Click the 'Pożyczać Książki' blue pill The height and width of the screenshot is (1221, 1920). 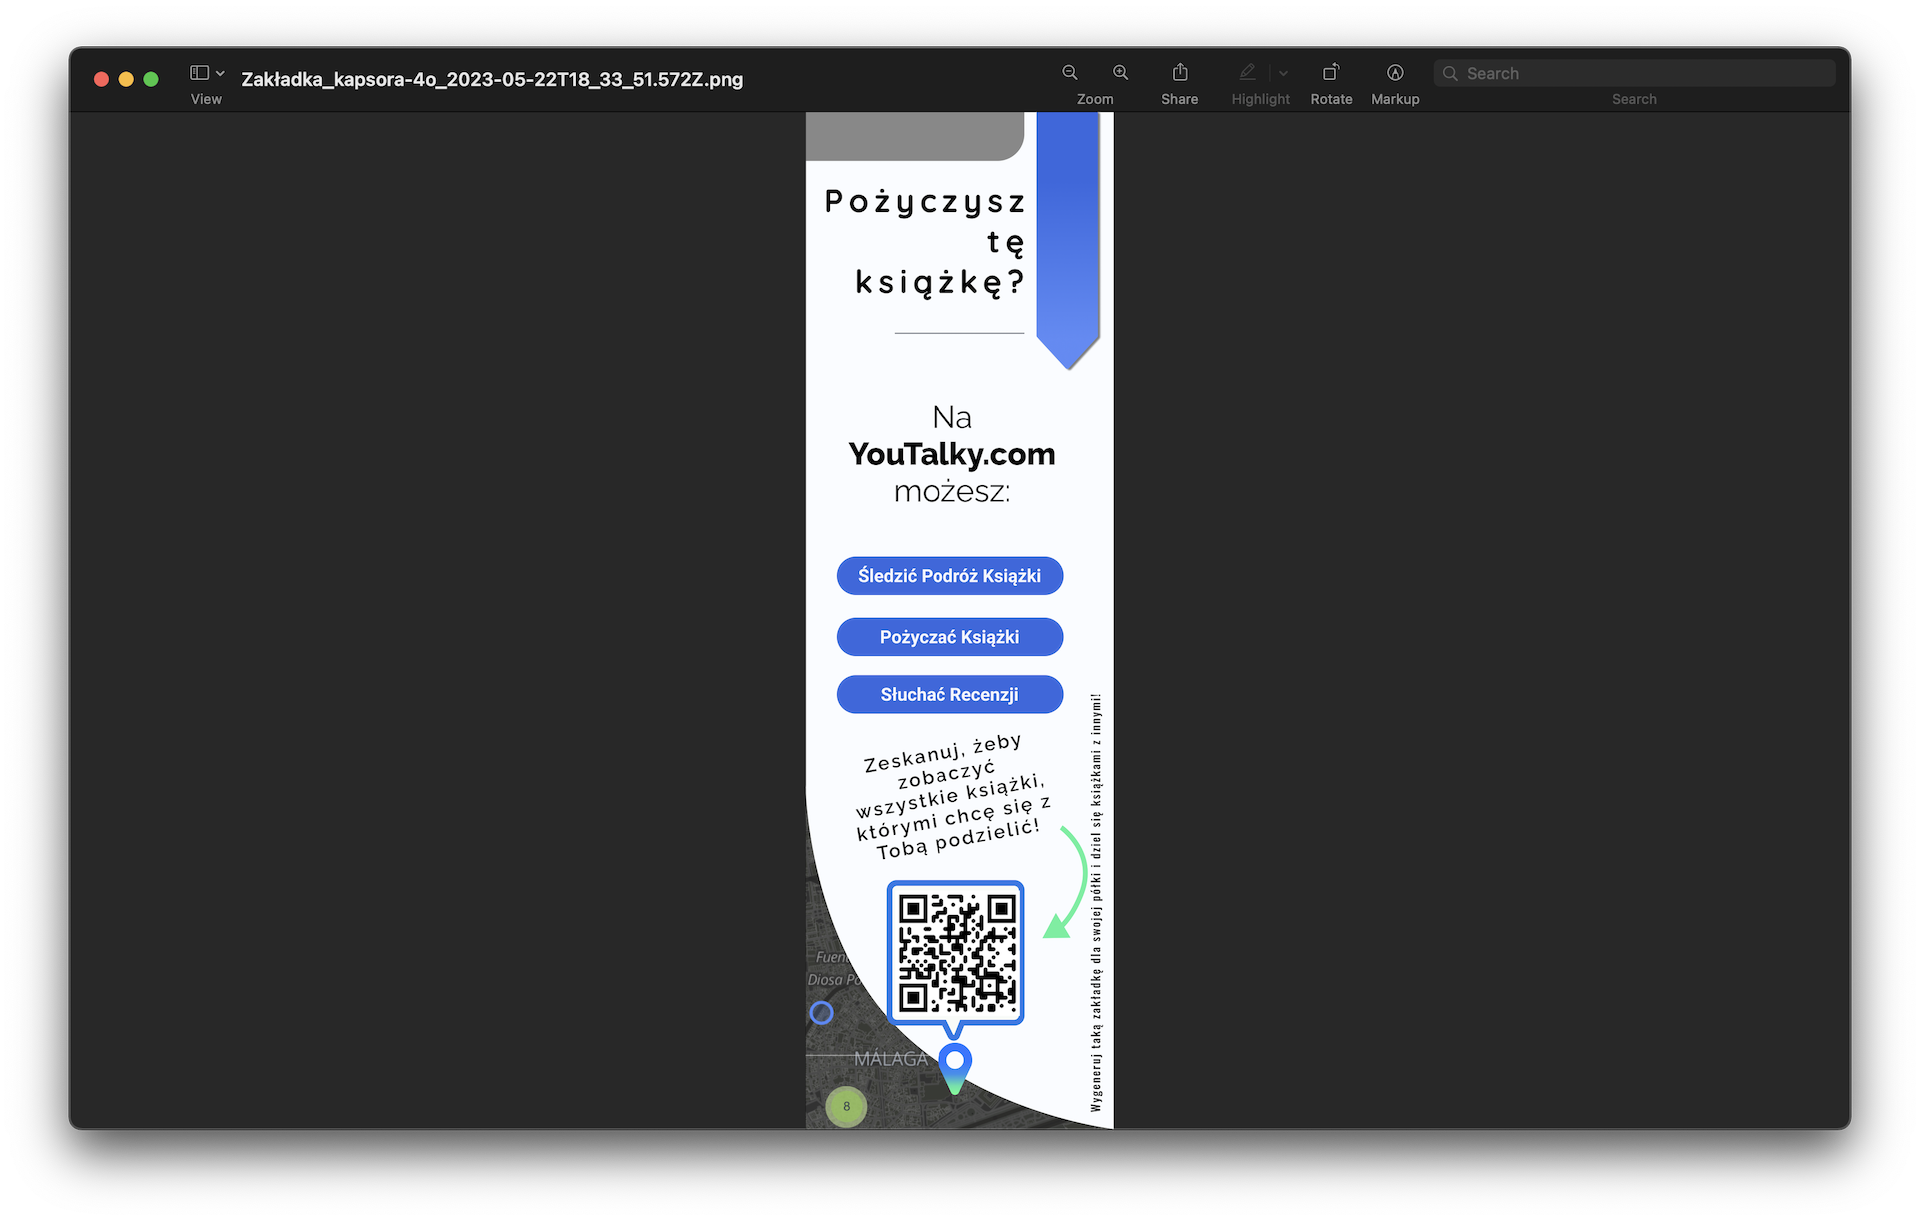(949, 637)
